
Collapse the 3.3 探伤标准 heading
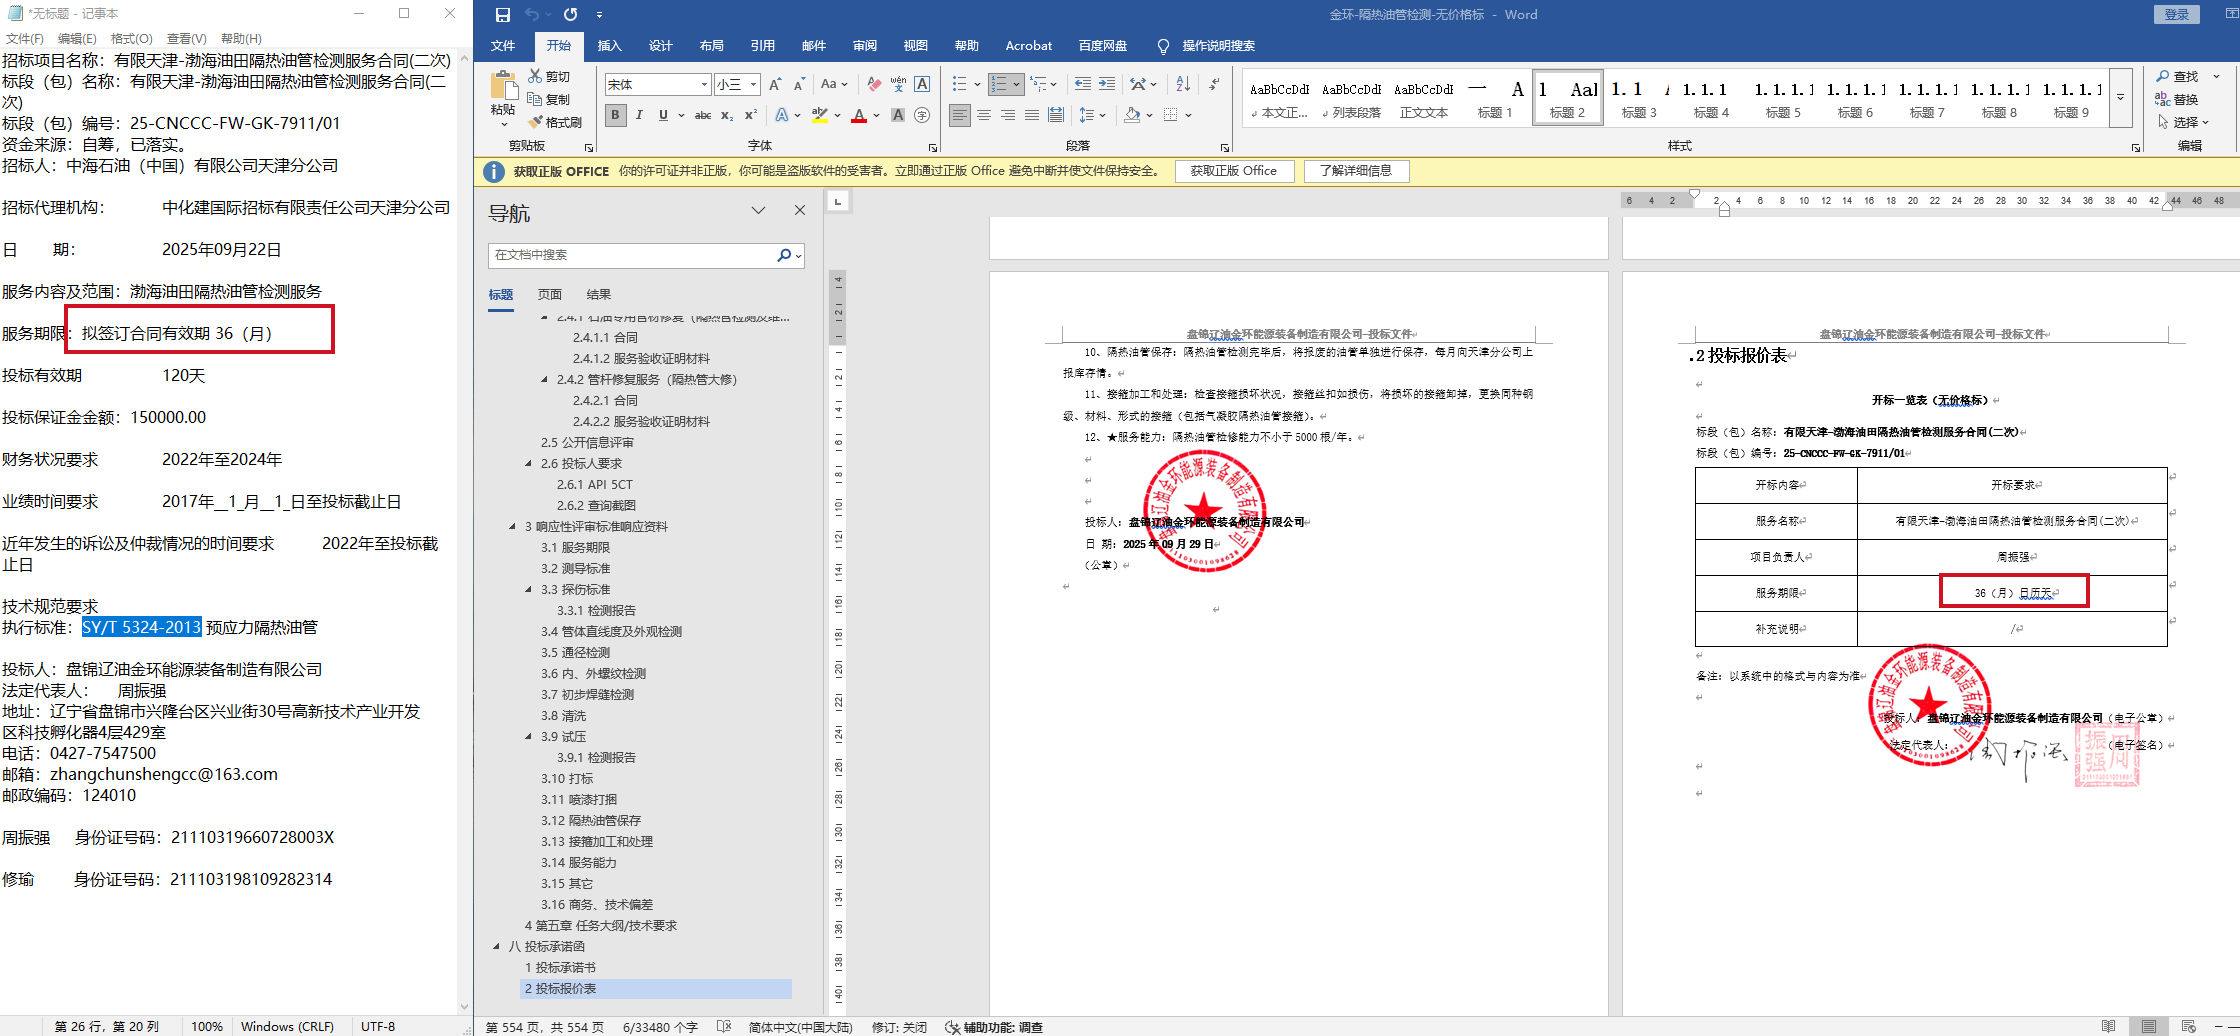pyautogui.click(x=529, y=589)
